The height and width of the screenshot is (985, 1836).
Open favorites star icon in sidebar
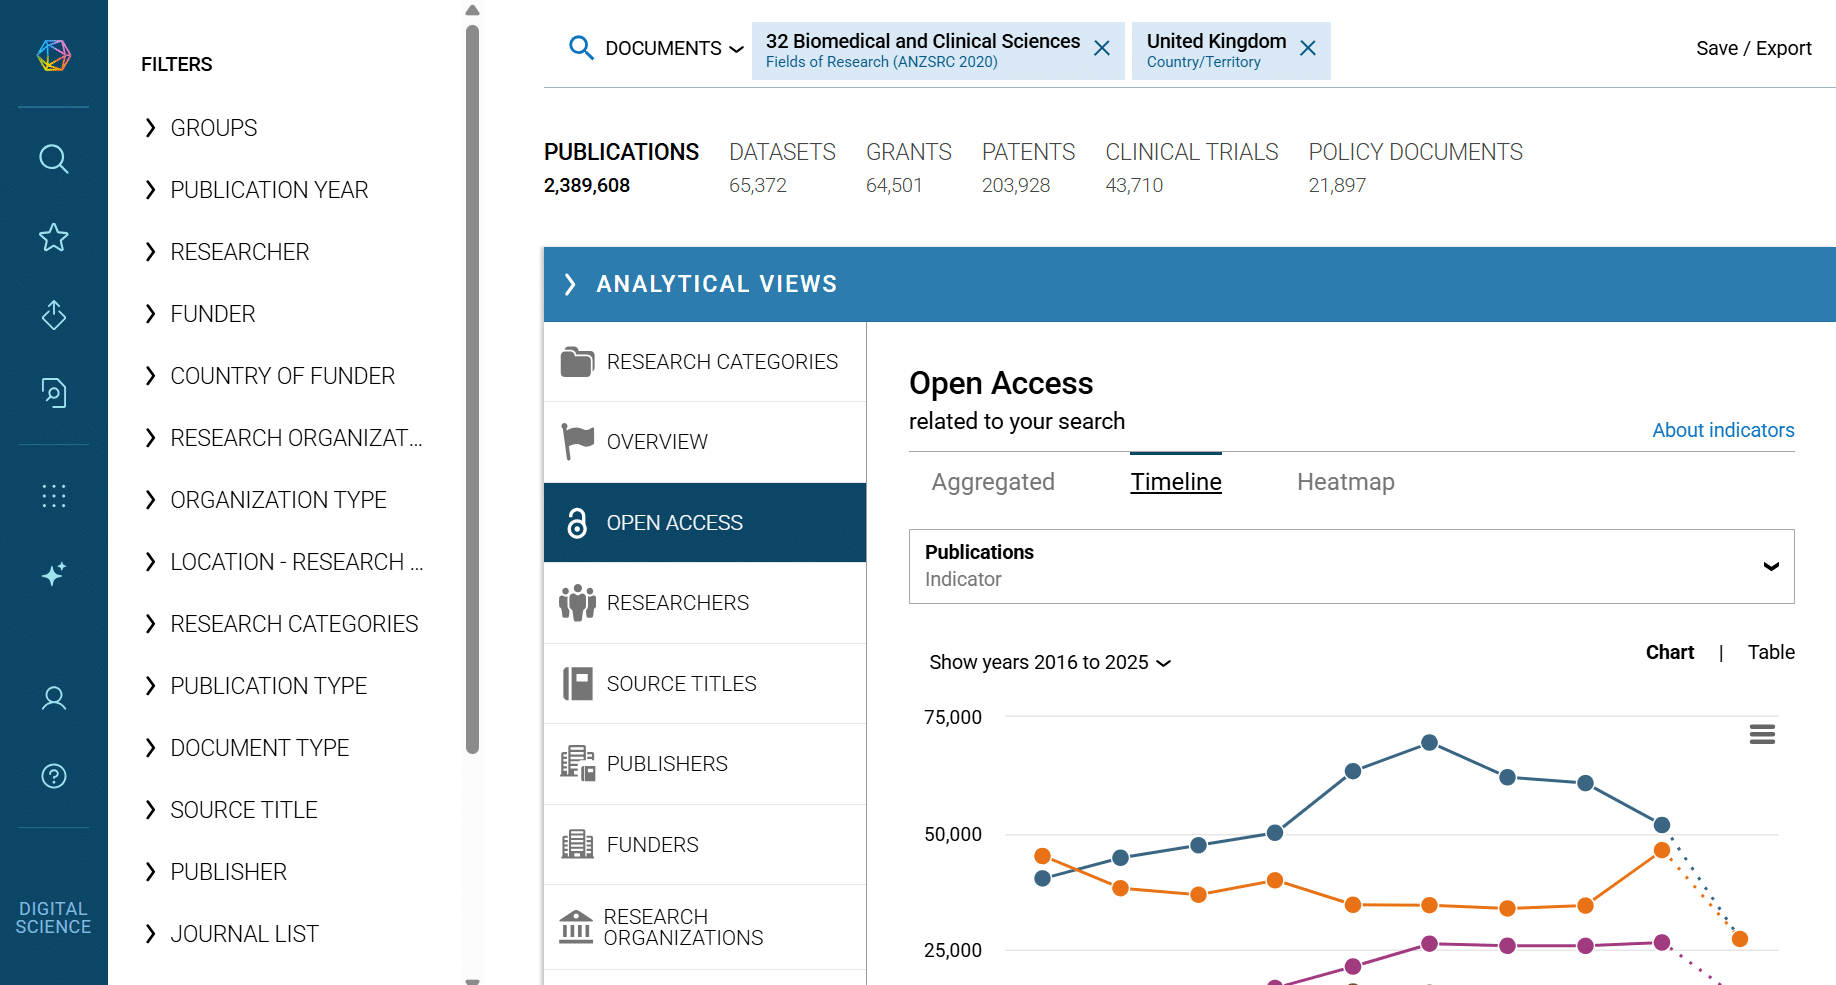tap(54, 237)
